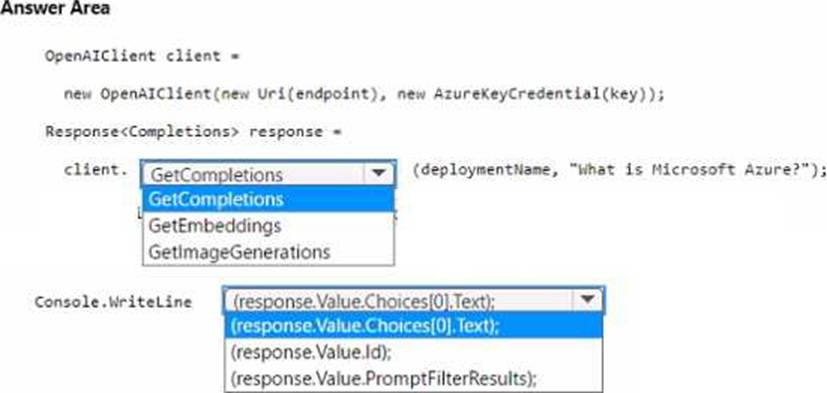Click the client. code prefix
The image size is (827, 393).
[x=95, y=170]
